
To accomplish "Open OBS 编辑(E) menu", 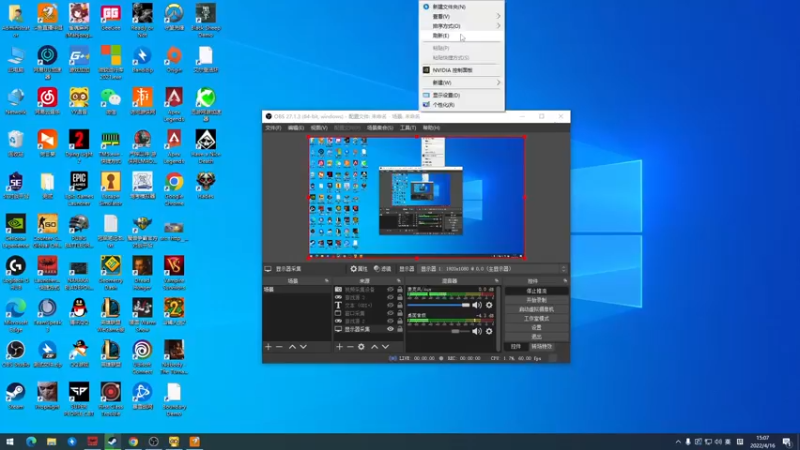I will 296,128.
